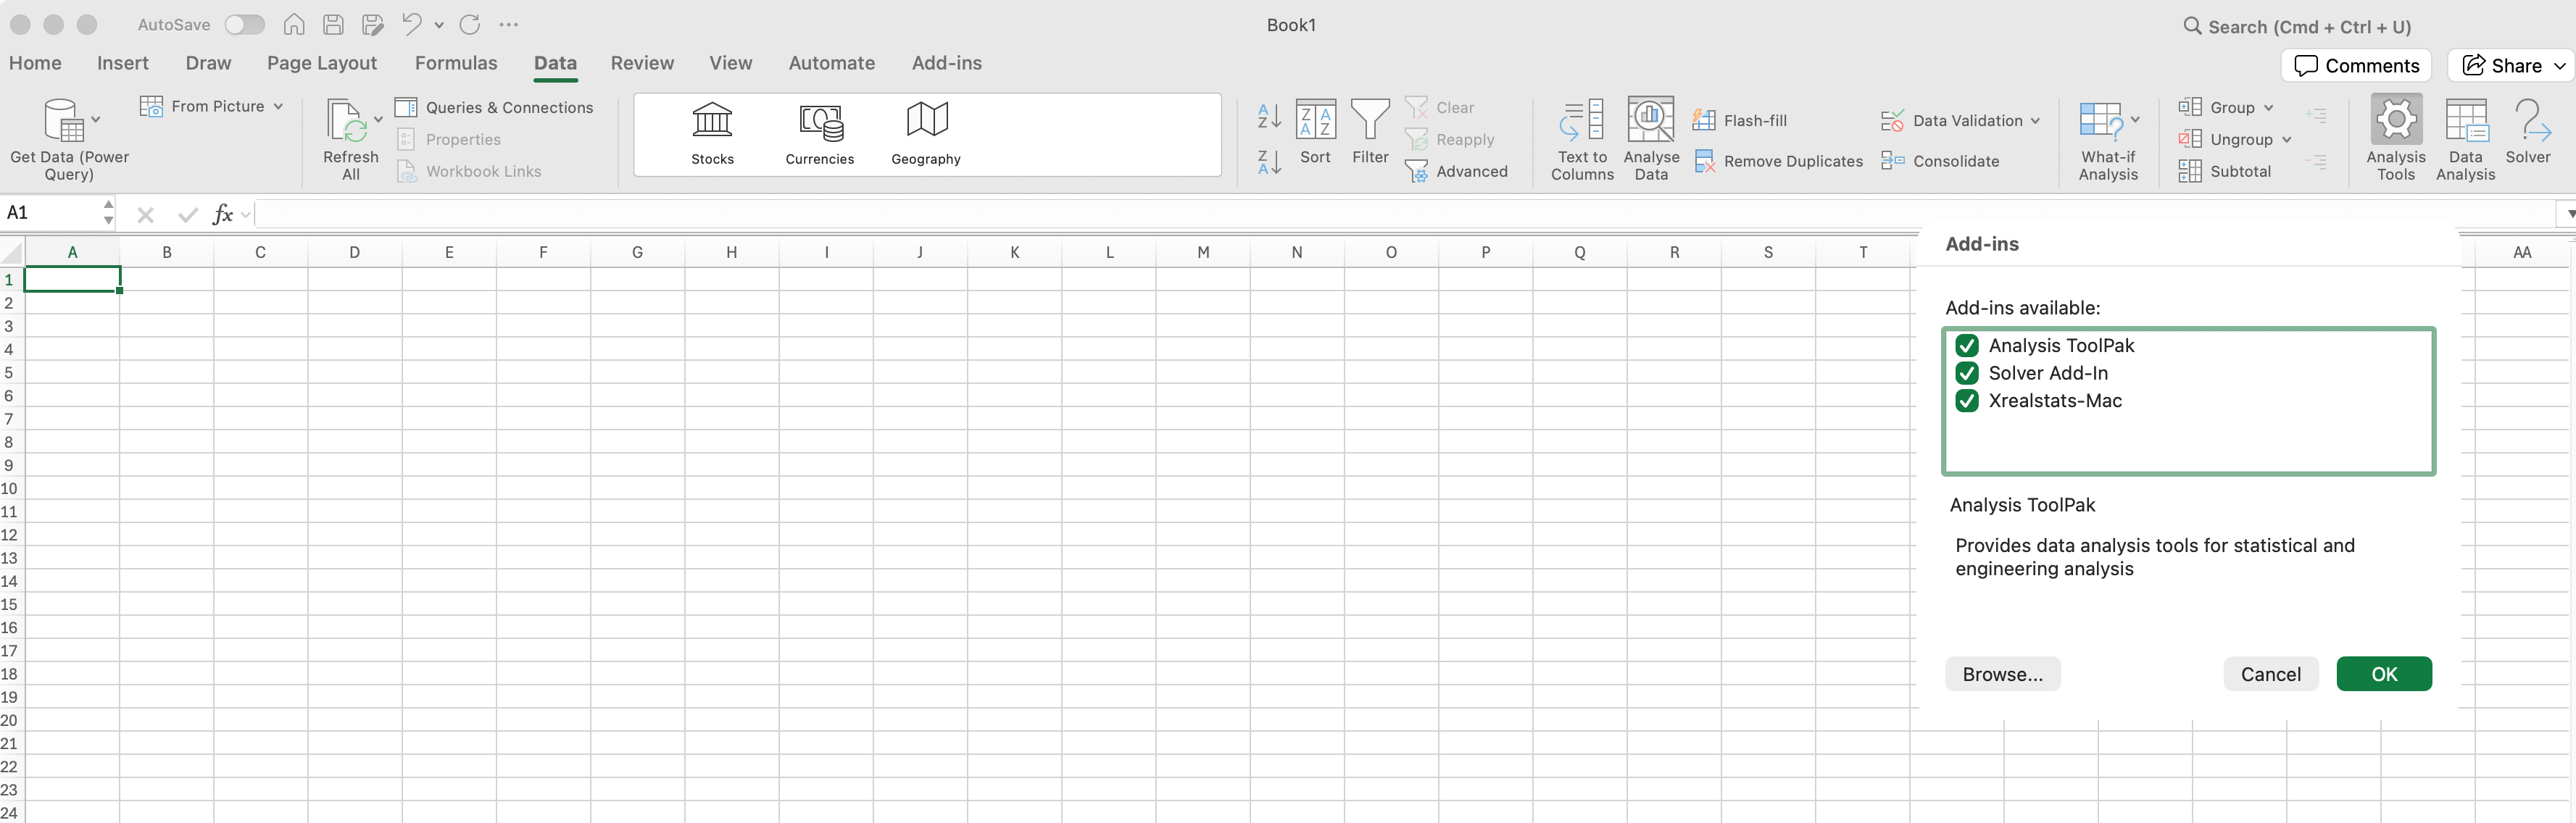Expand the Get Data (Power Query) dropdown
The height and width of the screenshot is (823, 2576).
click(96, 120)
